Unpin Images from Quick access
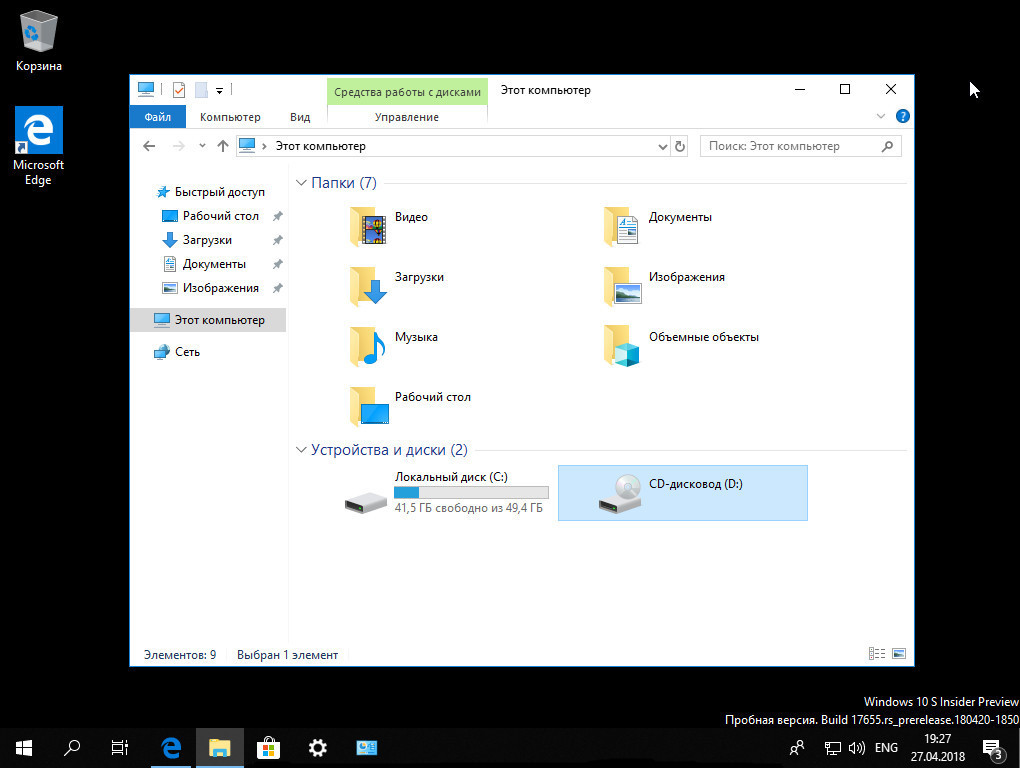 [278, 288]
